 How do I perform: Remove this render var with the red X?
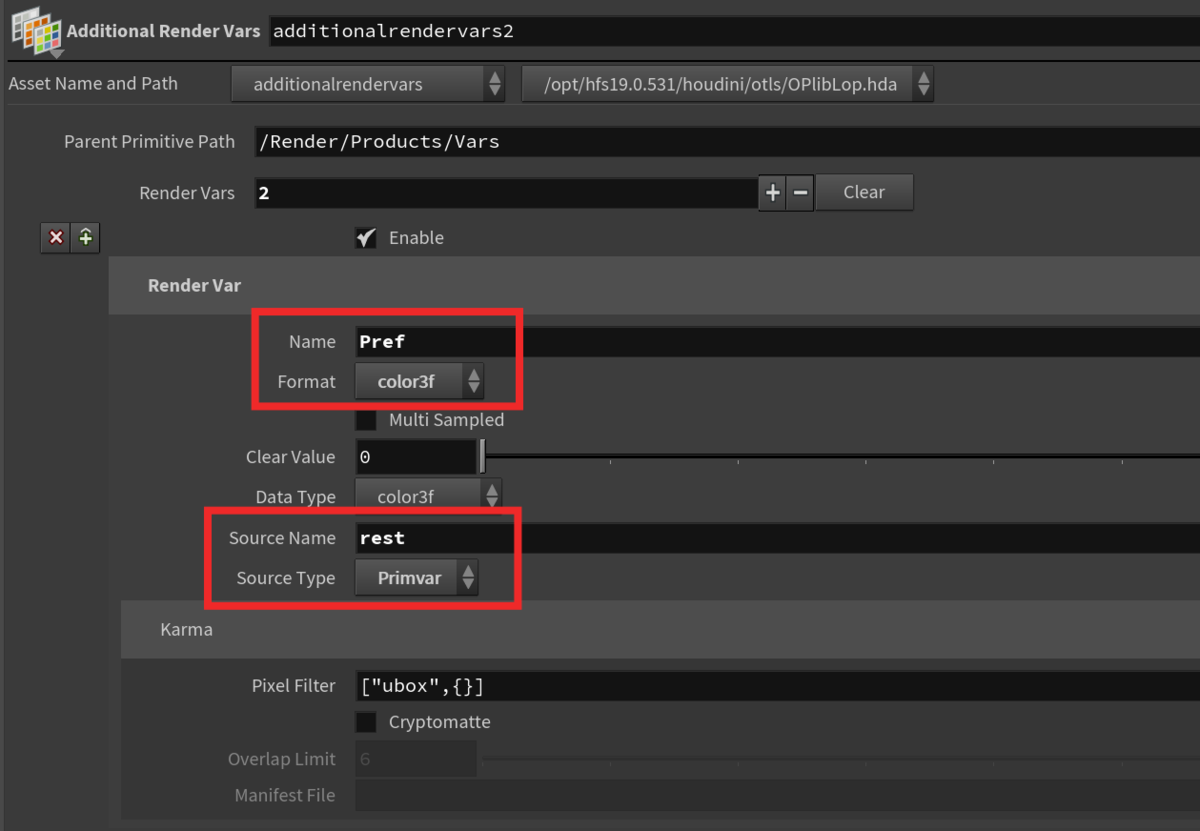point(56,238)
